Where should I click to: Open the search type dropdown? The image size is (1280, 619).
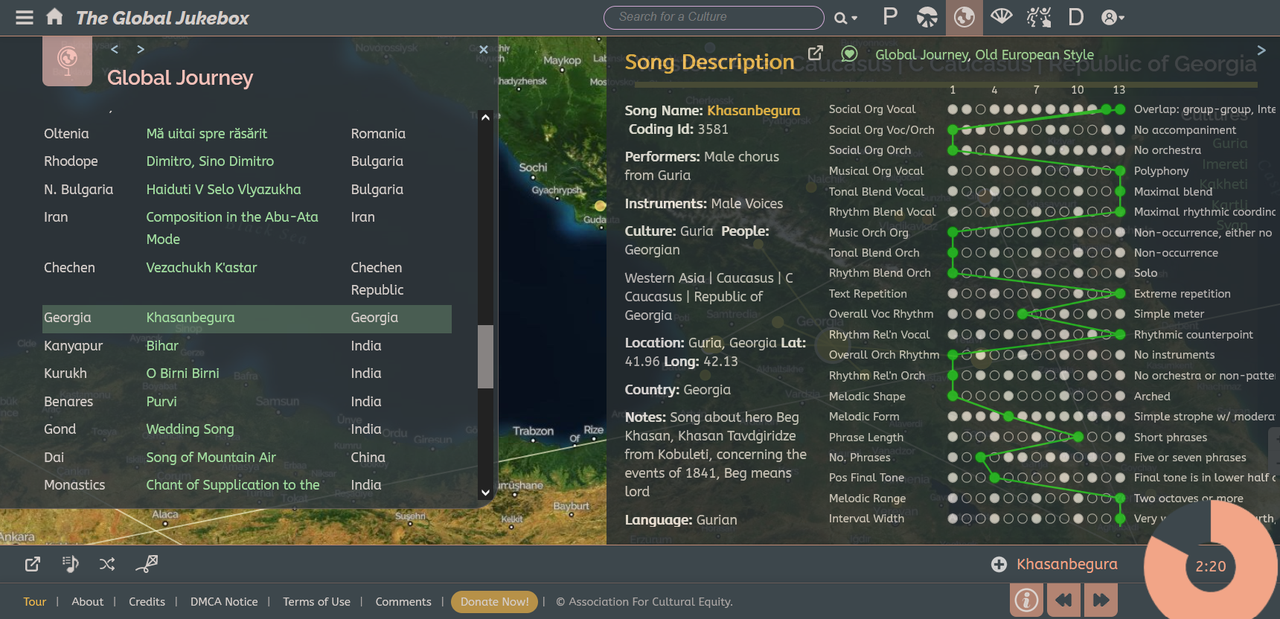coord(846,18)
